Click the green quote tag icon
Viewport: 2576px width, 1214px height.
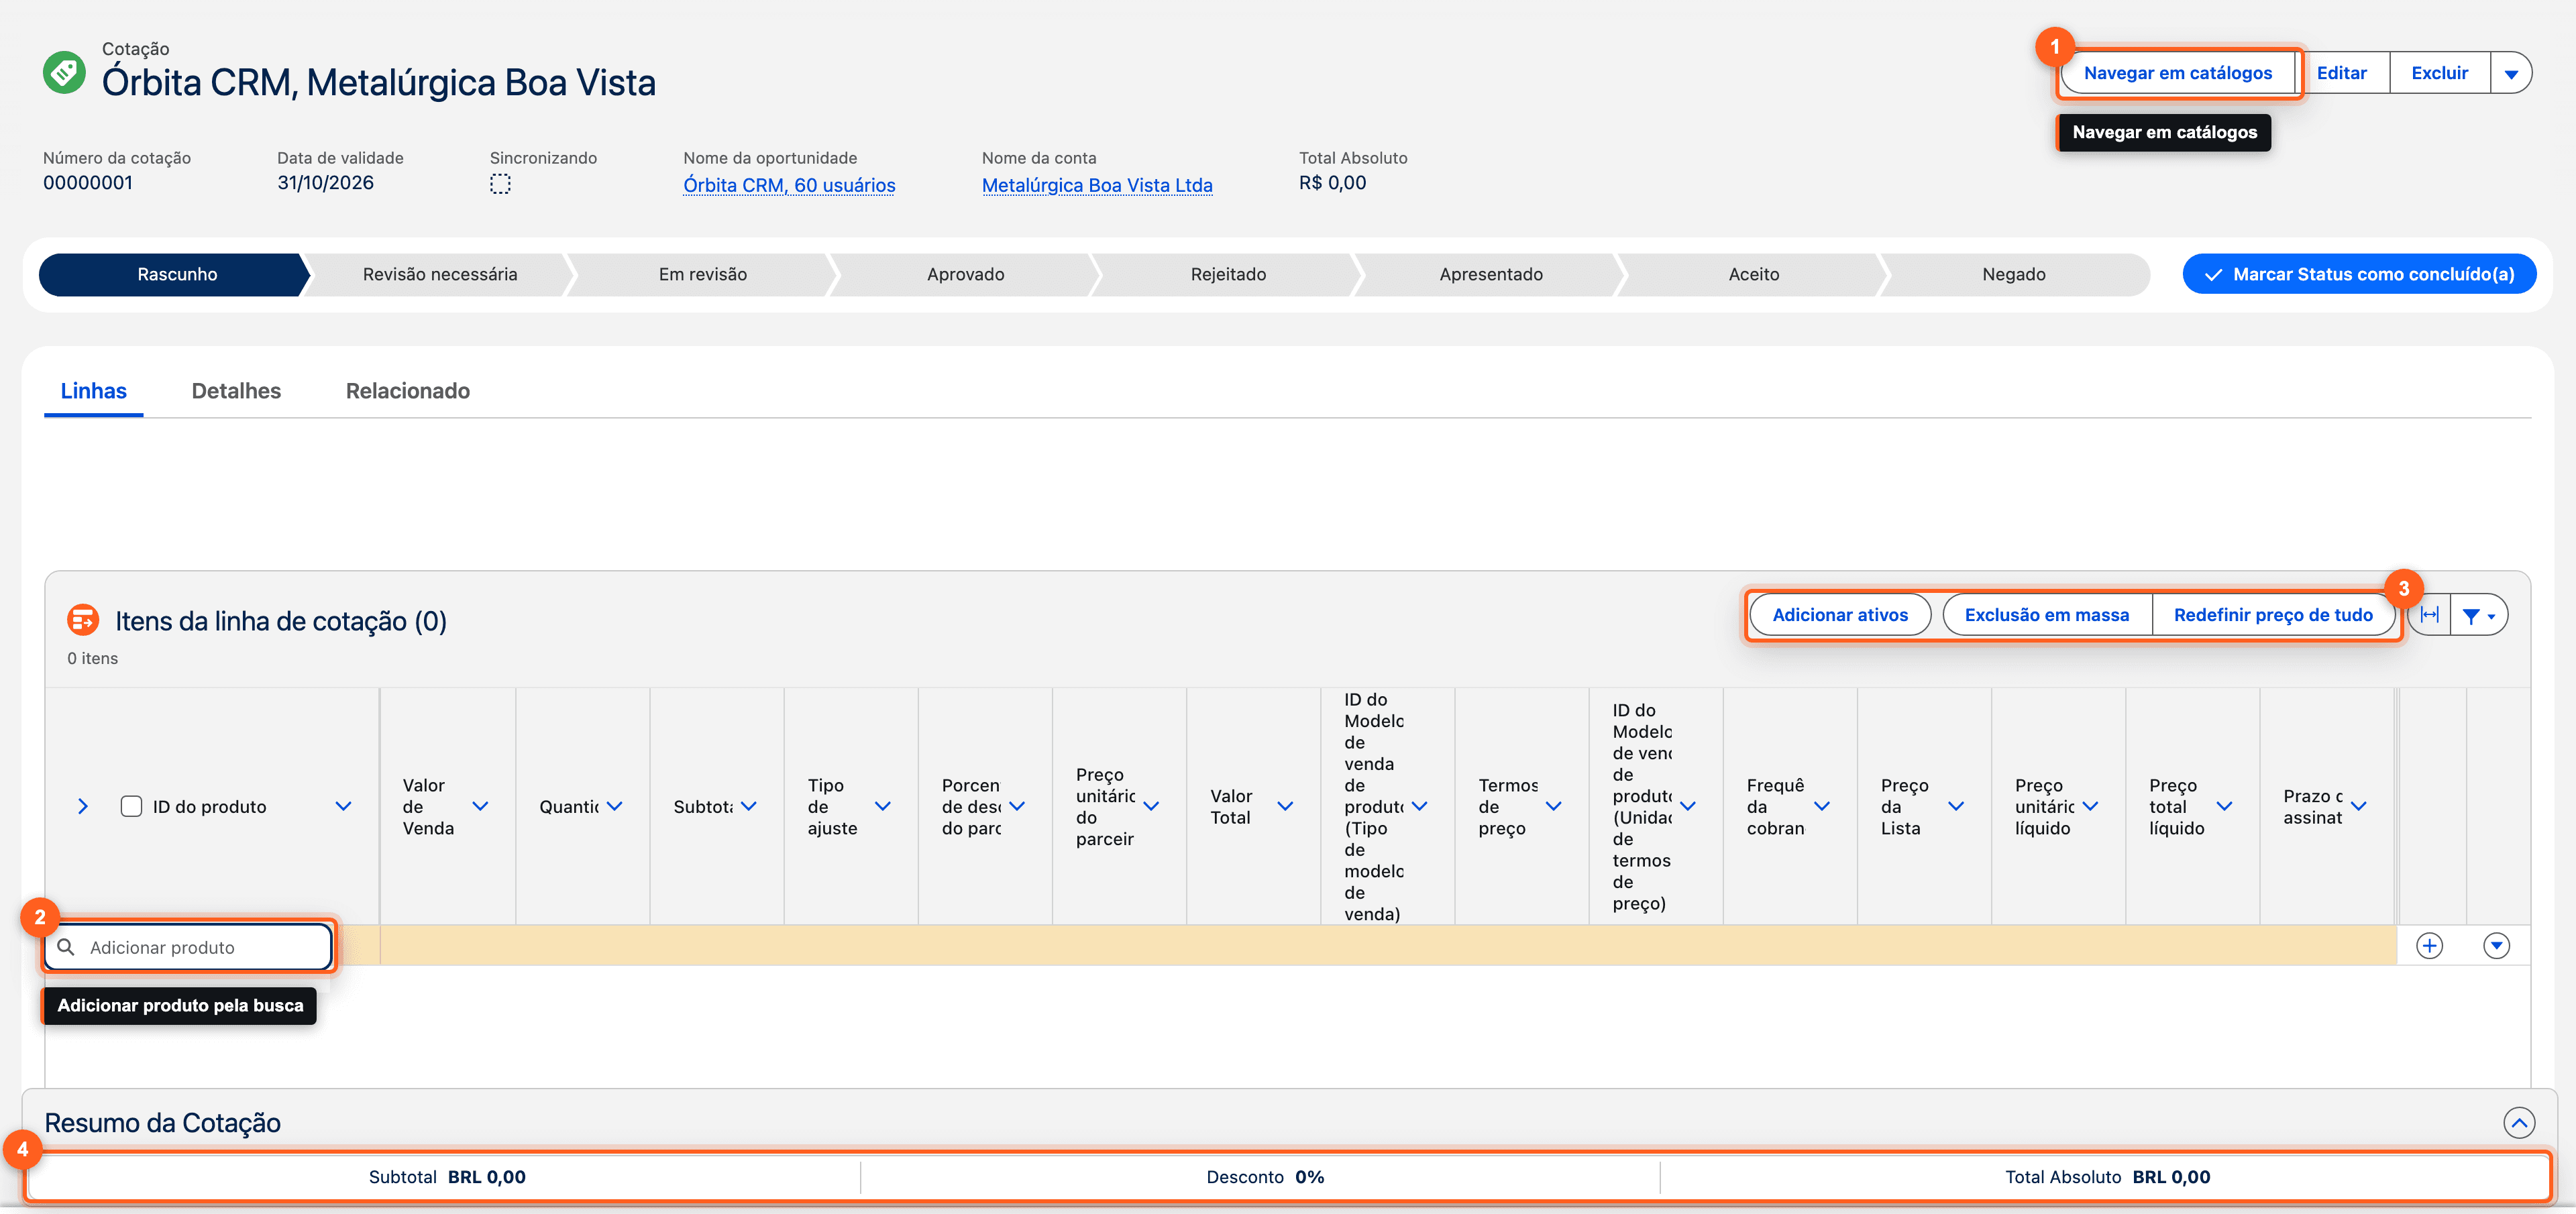(64, 72)
